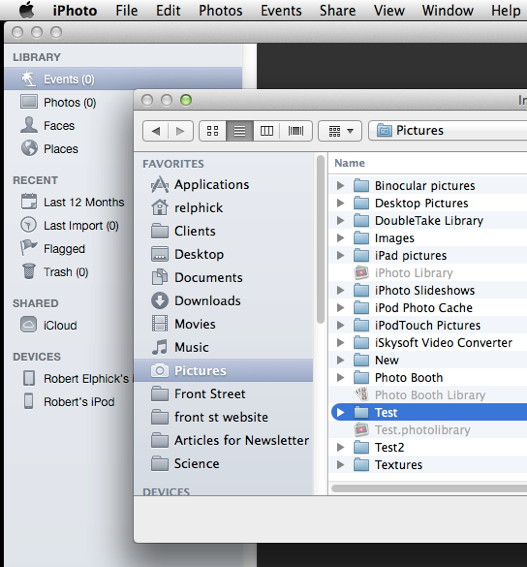Open Documents in Favorites
This screenshot has height=567, width=527.
[196, 277]
